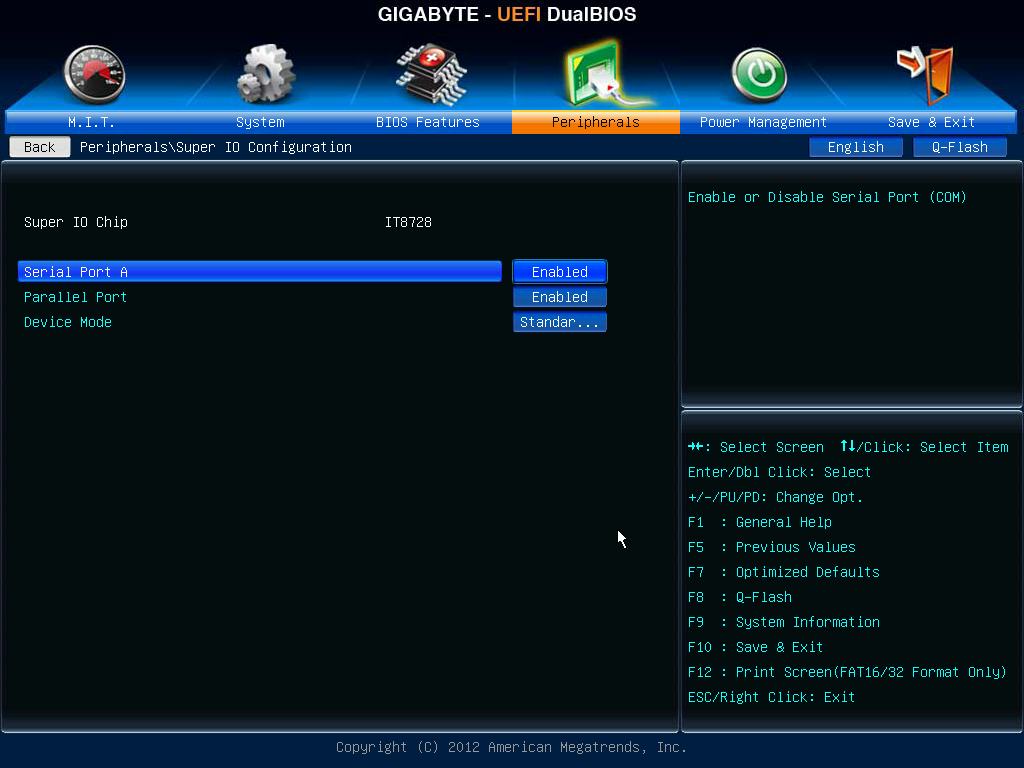1024x768 pixels.
Task: Click the '/Click: Select Item' help text
Action: (933, 447)
